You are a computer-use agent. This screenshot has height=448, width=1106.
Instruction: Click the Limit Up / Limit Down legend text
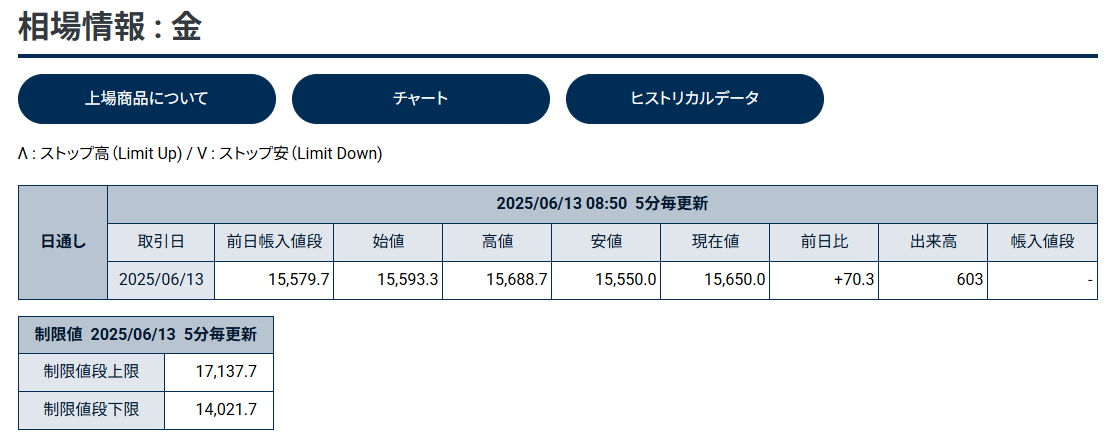point(200,154)
